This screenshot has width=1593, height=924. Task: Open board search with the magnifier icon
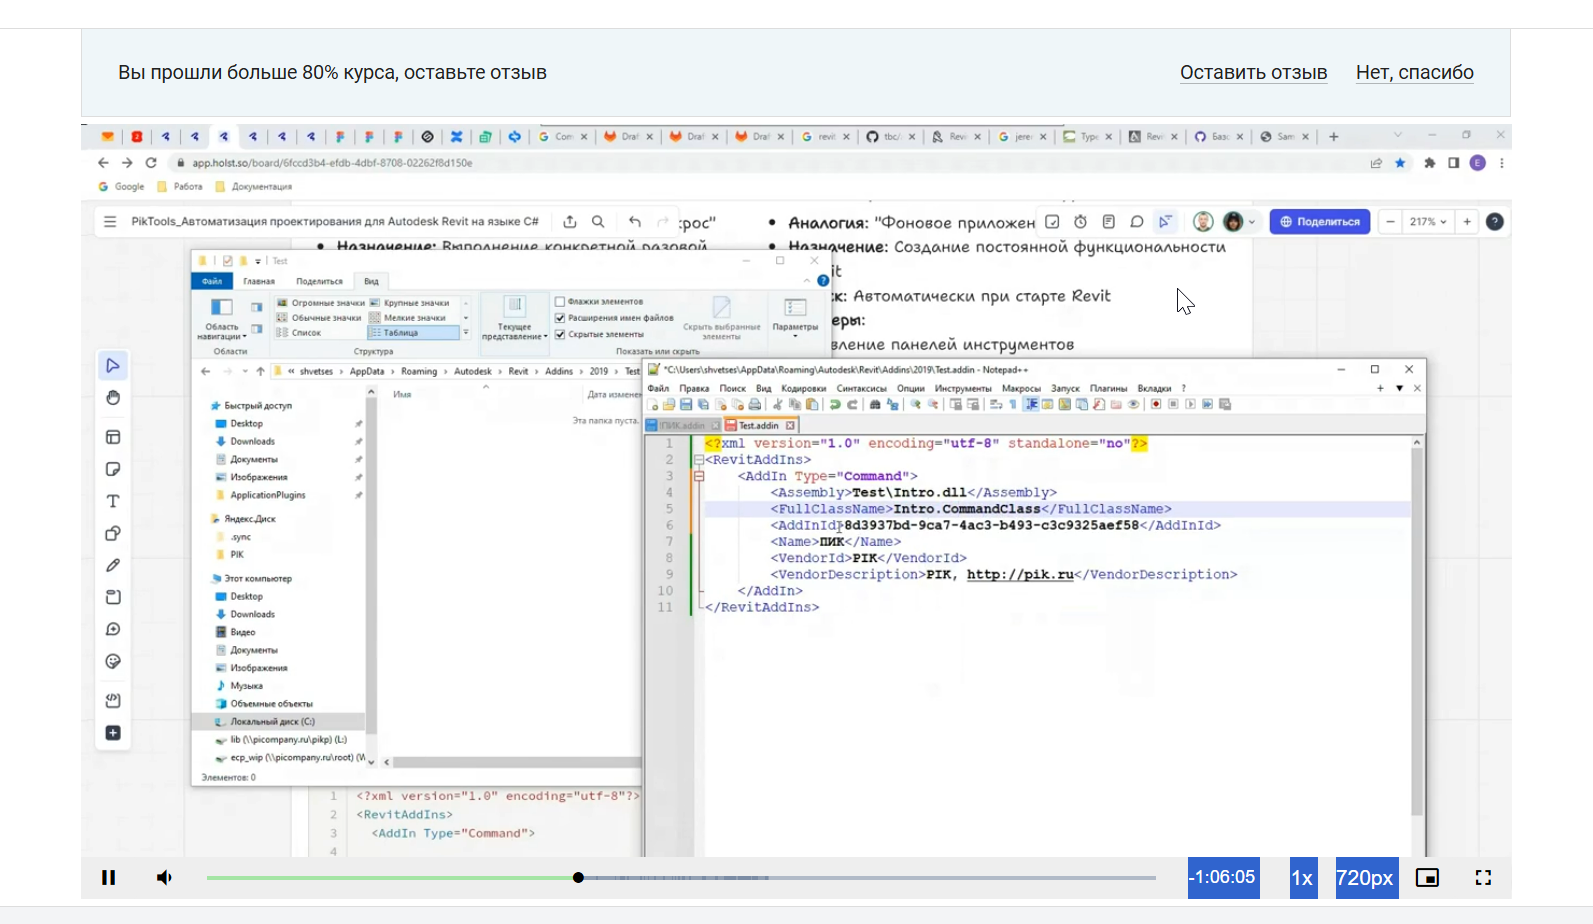tap(598, 222)
